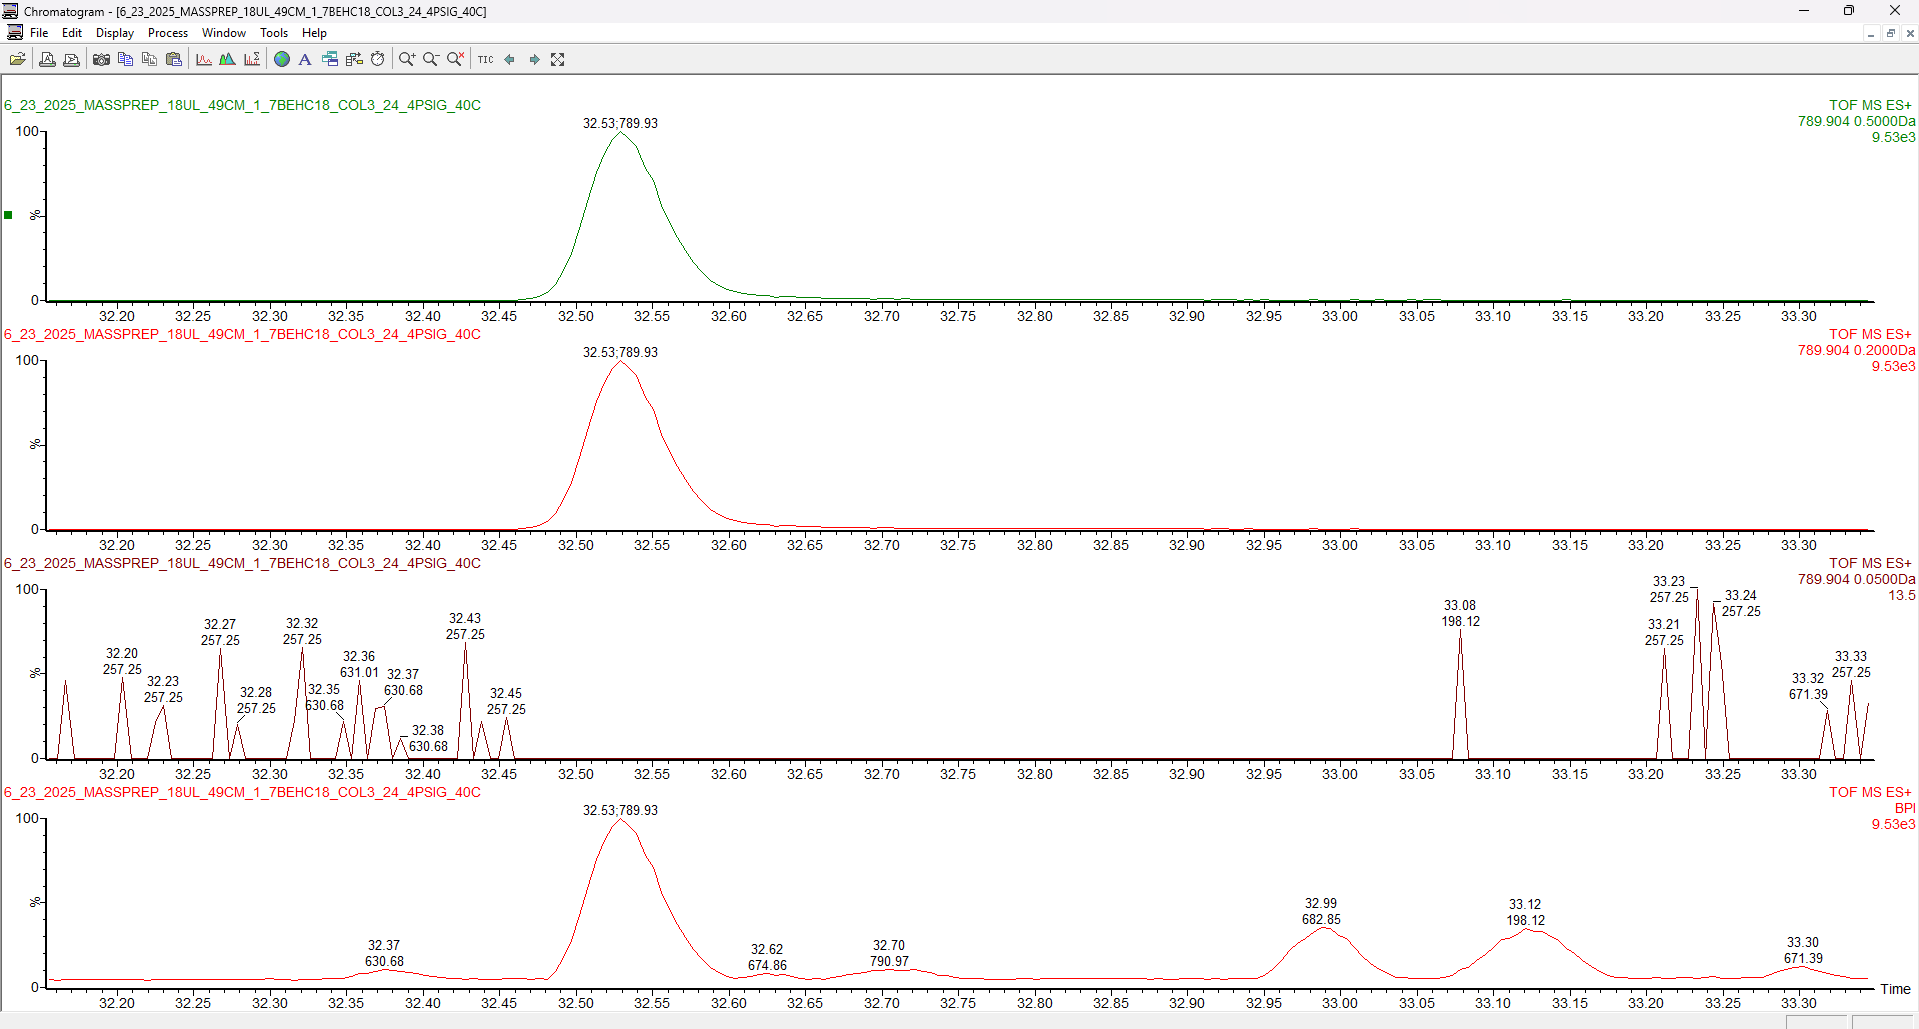1919x1029 pixels.
Task: Reset zoom with magnifier X icon
Action: point(455,59)
